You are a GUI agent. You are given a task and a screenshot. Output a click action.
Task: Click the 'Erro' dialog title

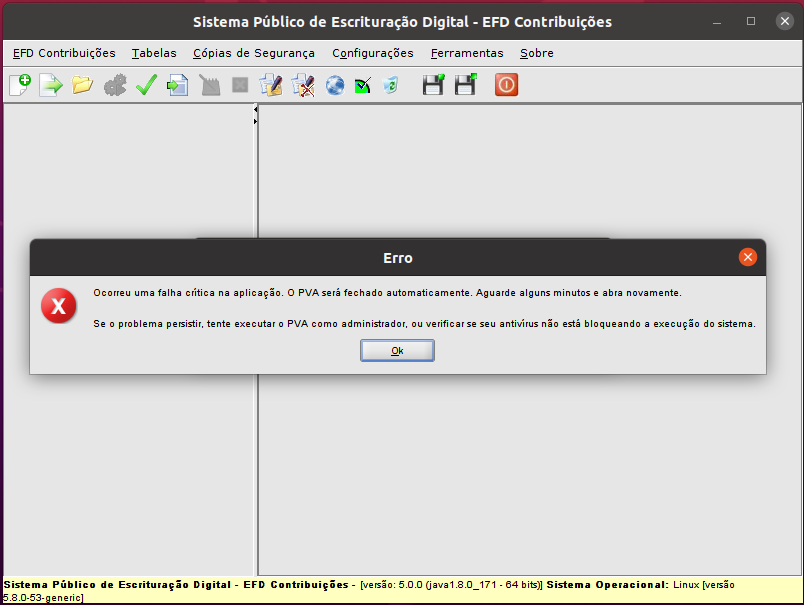pos(398,258)
